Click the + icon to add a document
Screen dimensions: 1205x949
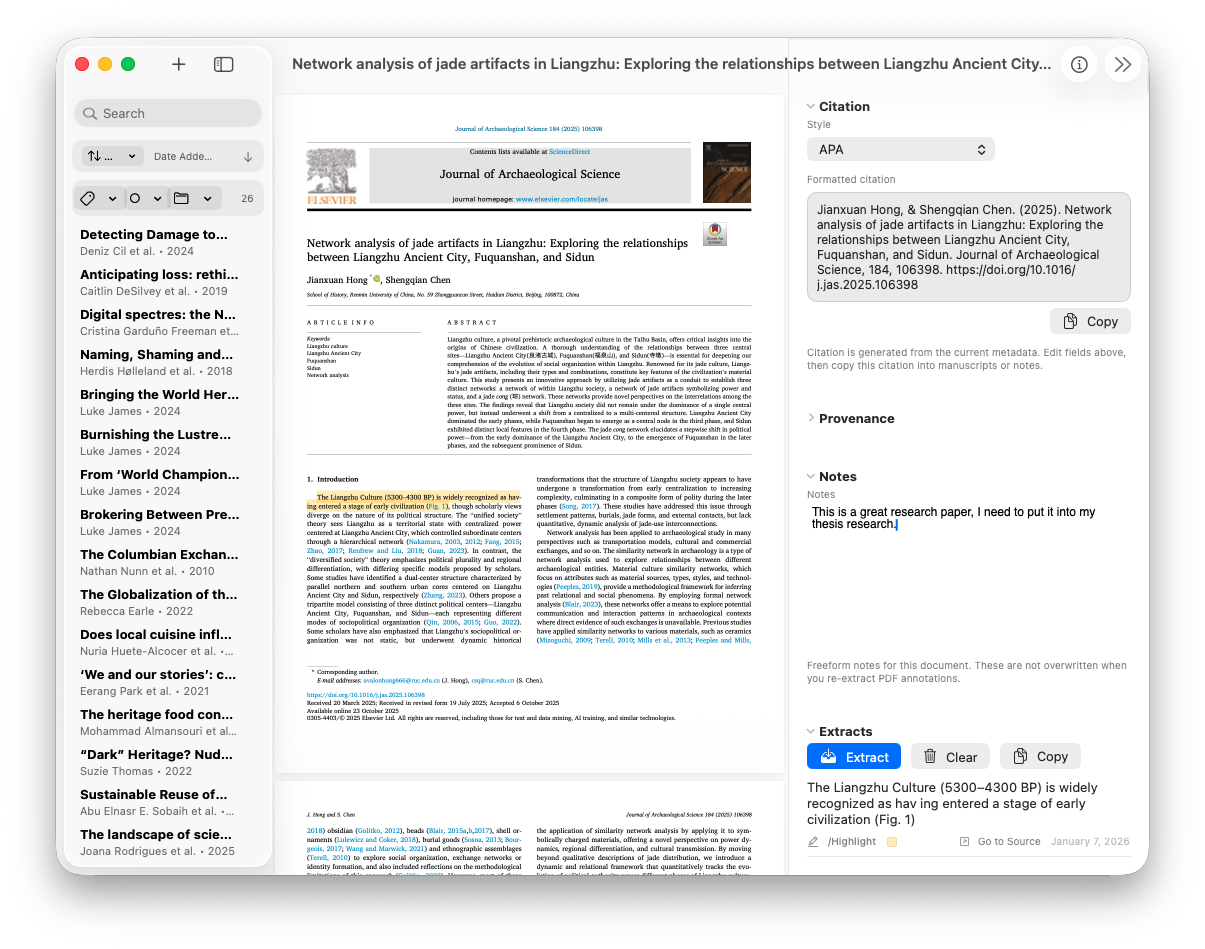click(178, 64)
